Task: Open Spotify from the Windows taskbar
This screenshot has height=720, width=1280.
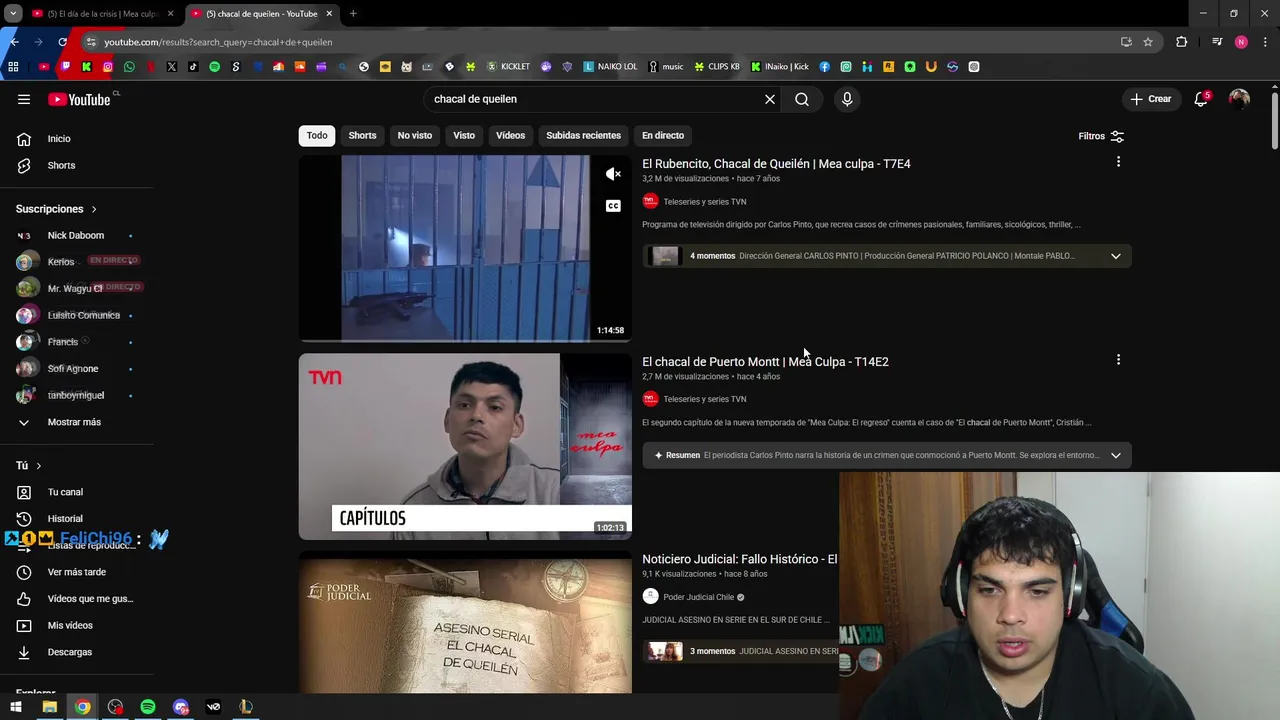Action: click(148, 707)
